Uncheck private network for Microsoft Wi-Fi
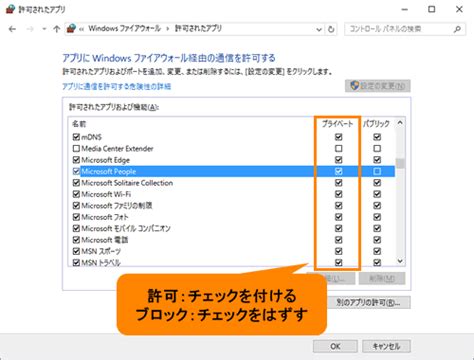The height and width of the screenshot is (360, 474). (338, 194)
